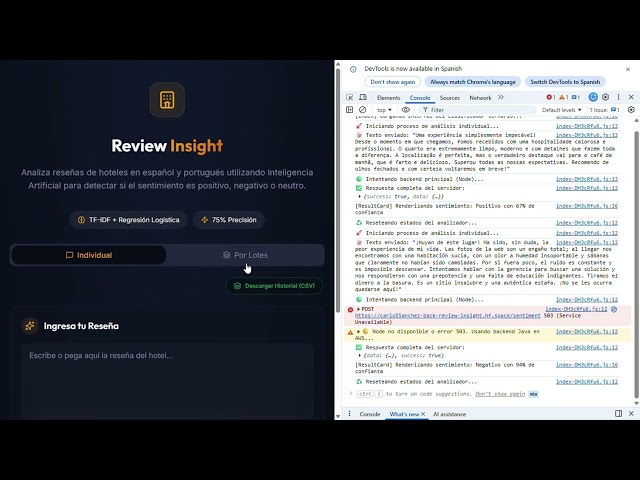Toggle the device toolbar icon
This screenshot has height=480, width=640.
coord(362,97)
